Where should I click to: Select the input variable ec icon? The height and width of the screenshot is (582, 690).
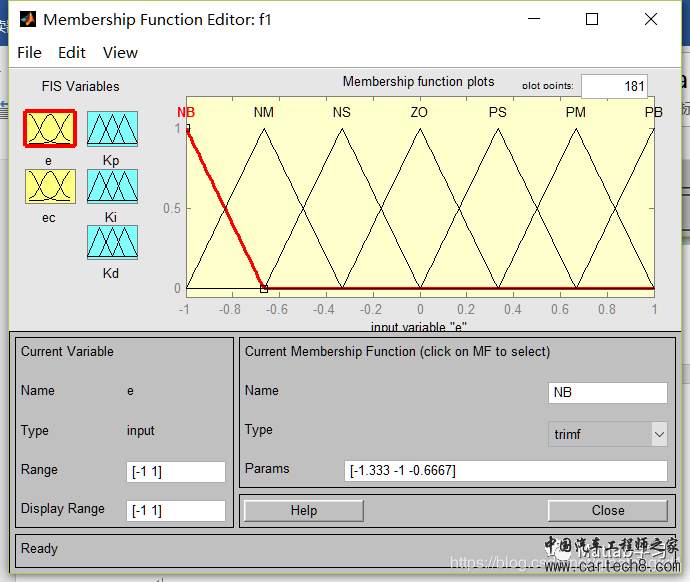point(50,186)
